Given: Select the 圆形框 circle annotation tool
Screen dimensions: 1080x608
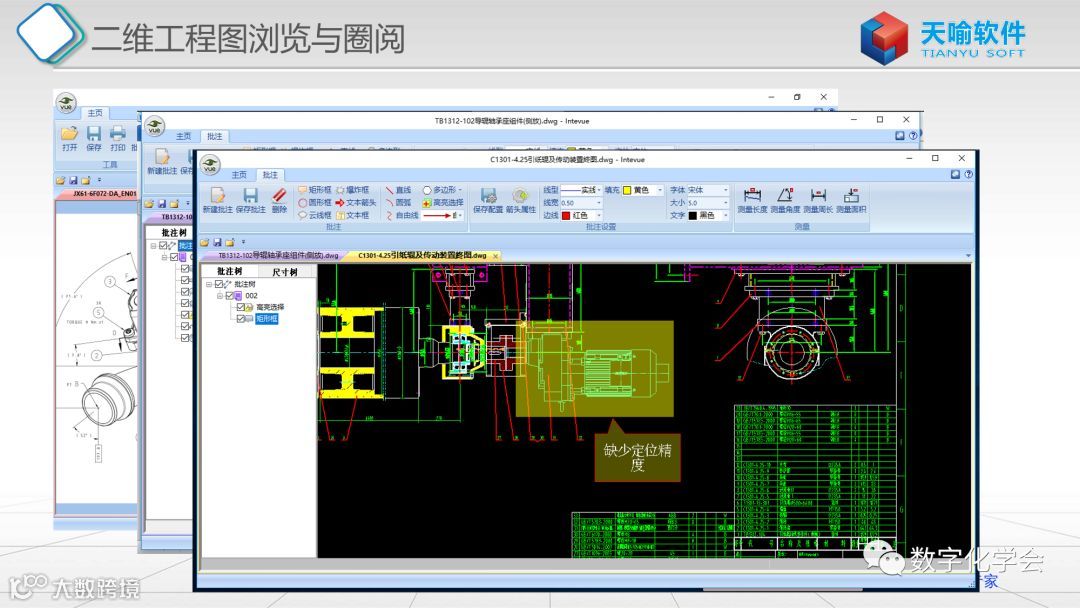Looking at the screenshot, I should click(x=315, y=202).
